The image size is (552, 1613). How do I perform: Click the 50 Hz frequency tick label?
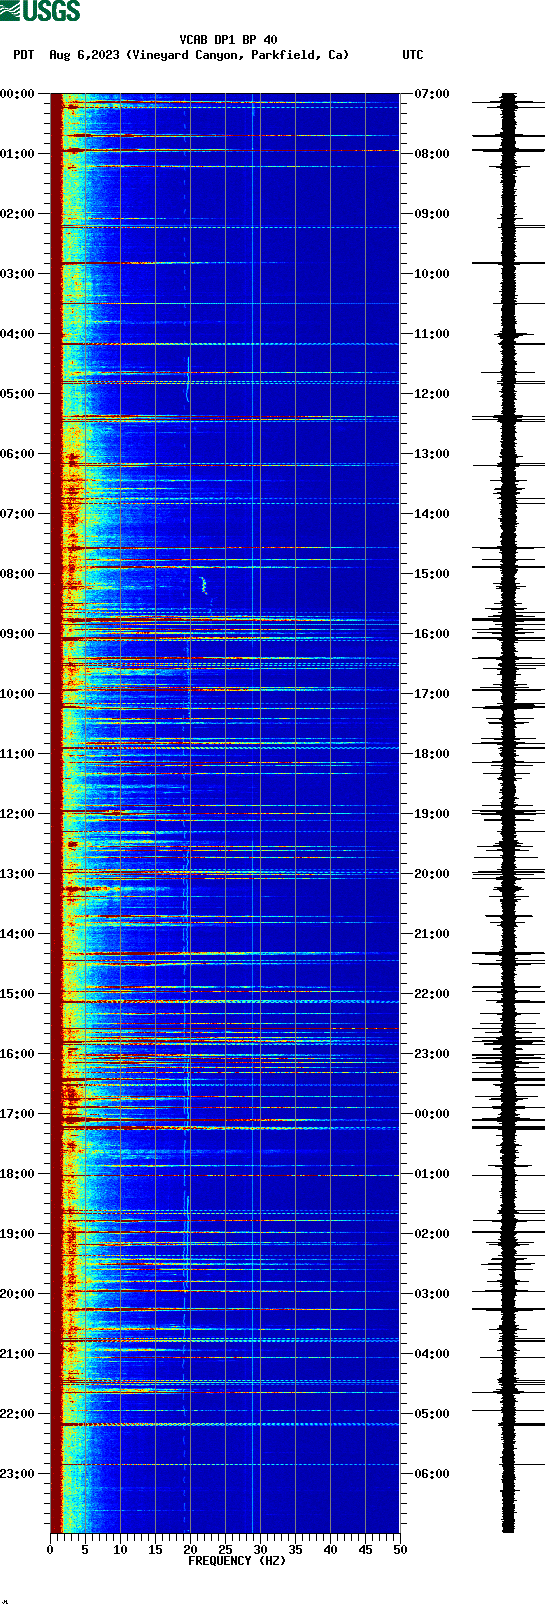click(x=400, y=1550)
